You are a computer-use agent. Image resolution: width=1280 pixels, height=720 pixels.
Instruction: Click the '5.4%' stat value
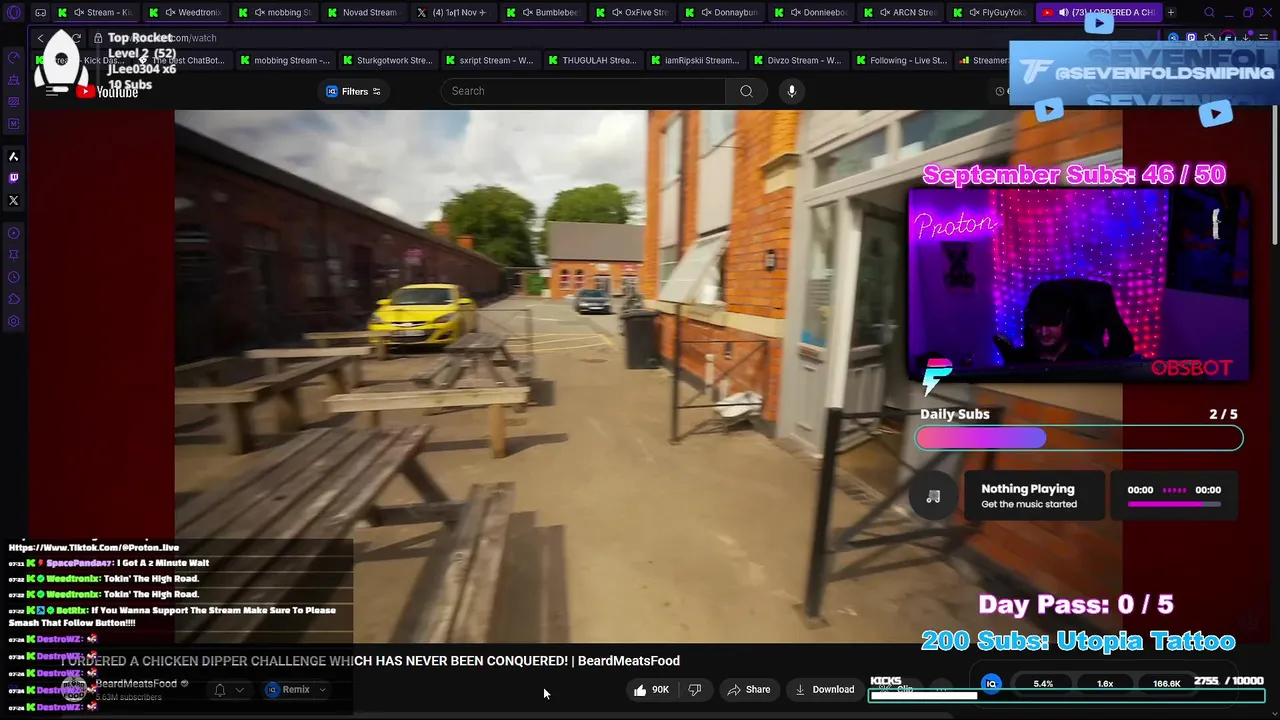tap(1043, 684)
